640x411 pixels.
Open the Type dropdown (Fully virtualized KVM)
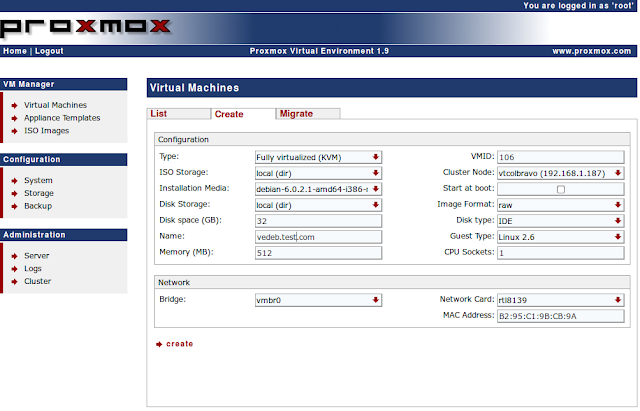[x=318, y=158]
